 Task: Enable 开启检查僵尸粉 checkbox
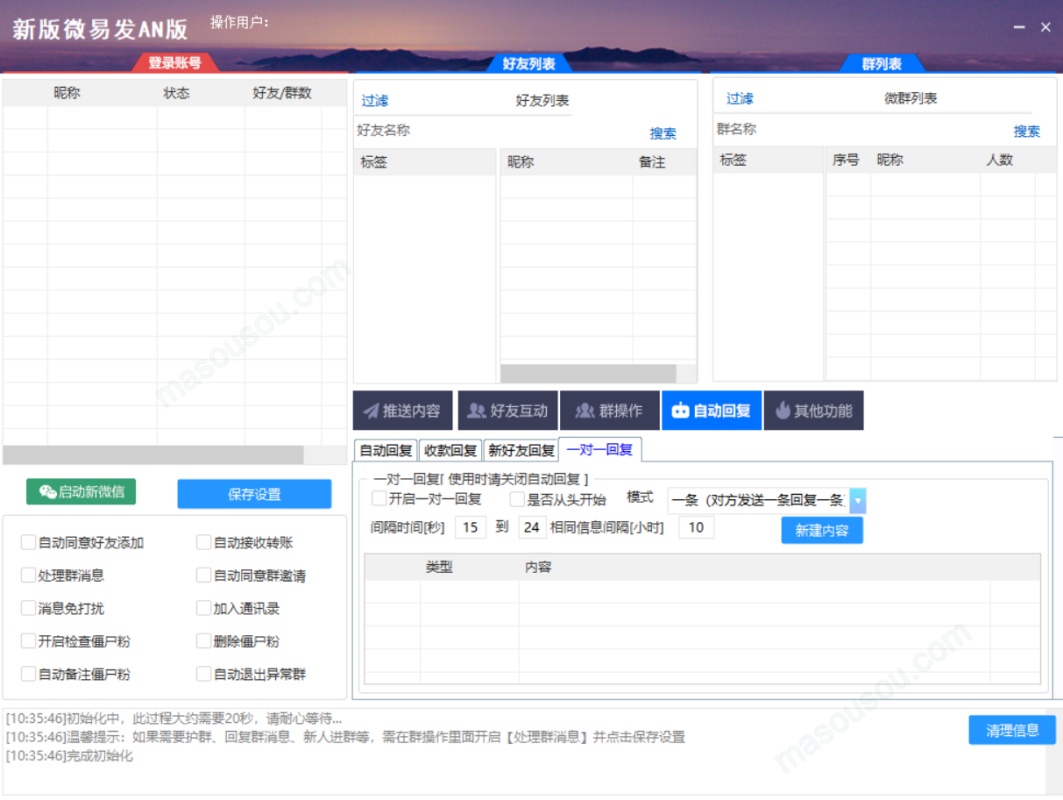(x=28, y=641)
